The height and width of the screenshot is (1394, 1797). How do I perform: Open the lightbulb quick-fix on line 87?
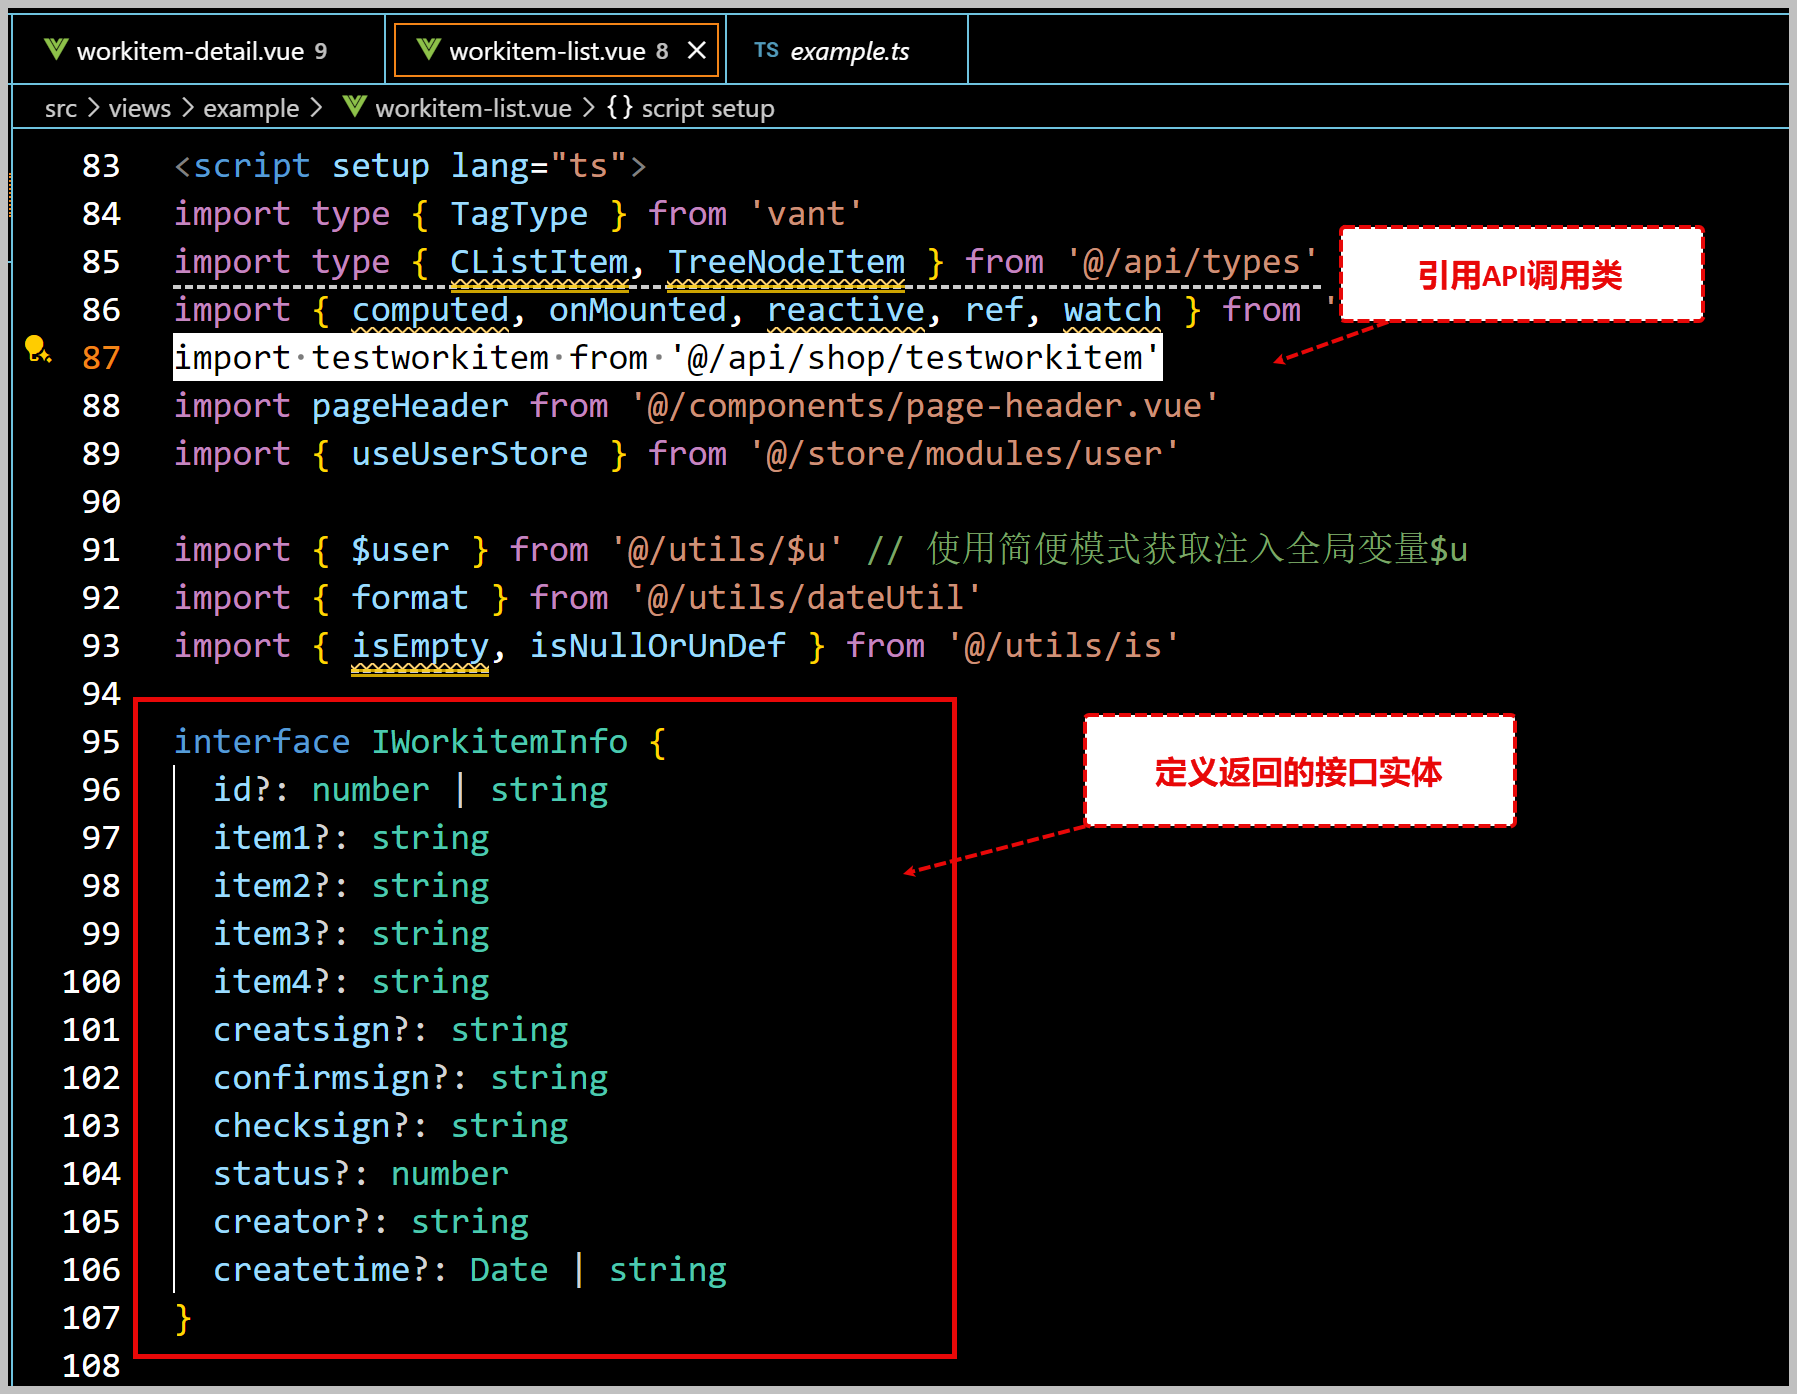pos(38,349)
